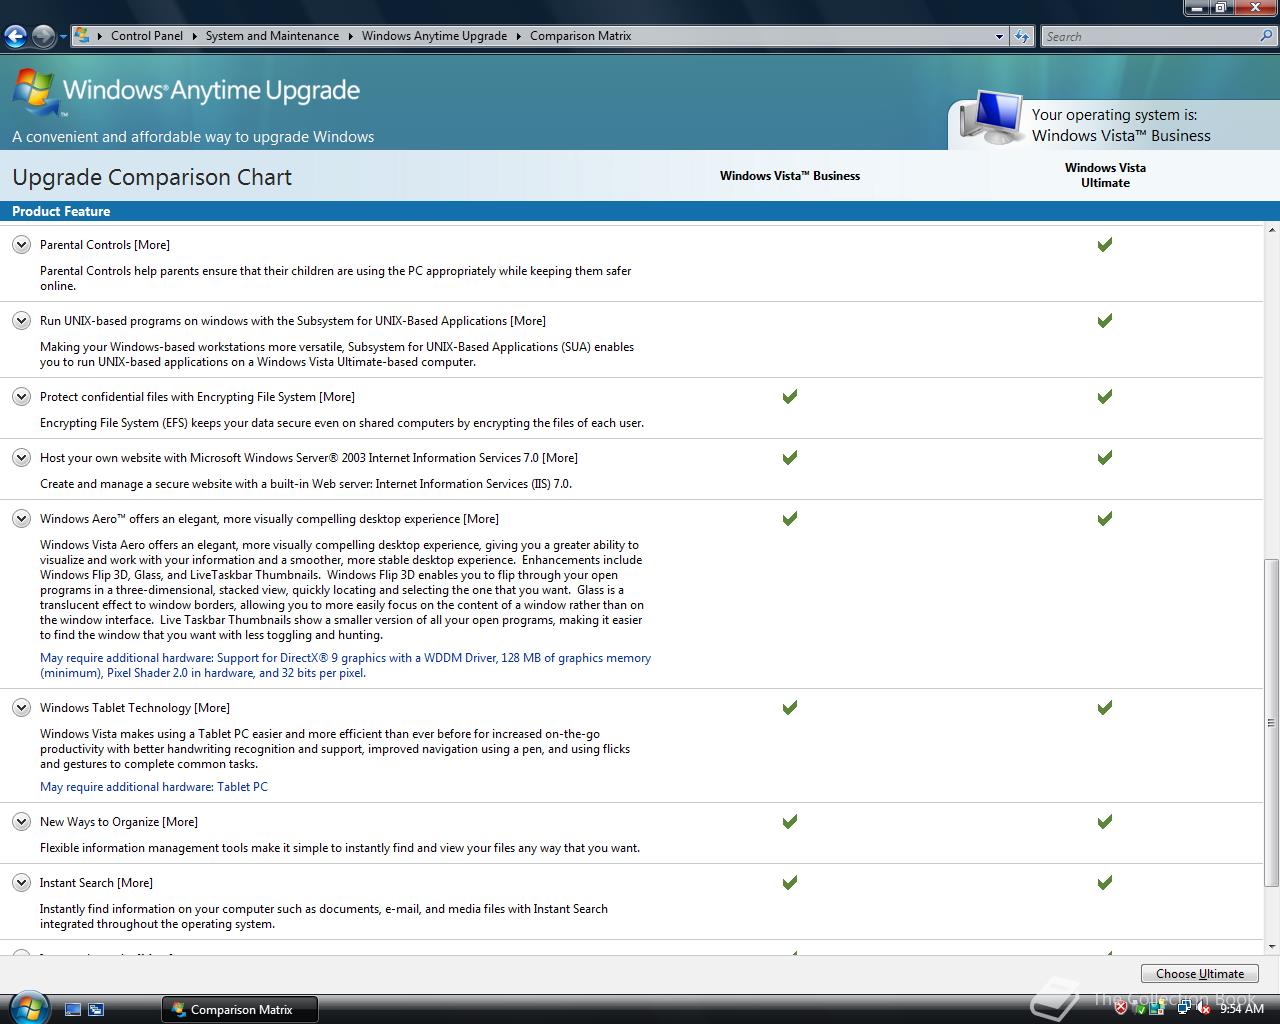Collapse the Windows Aero feature row

pos(21,518)
